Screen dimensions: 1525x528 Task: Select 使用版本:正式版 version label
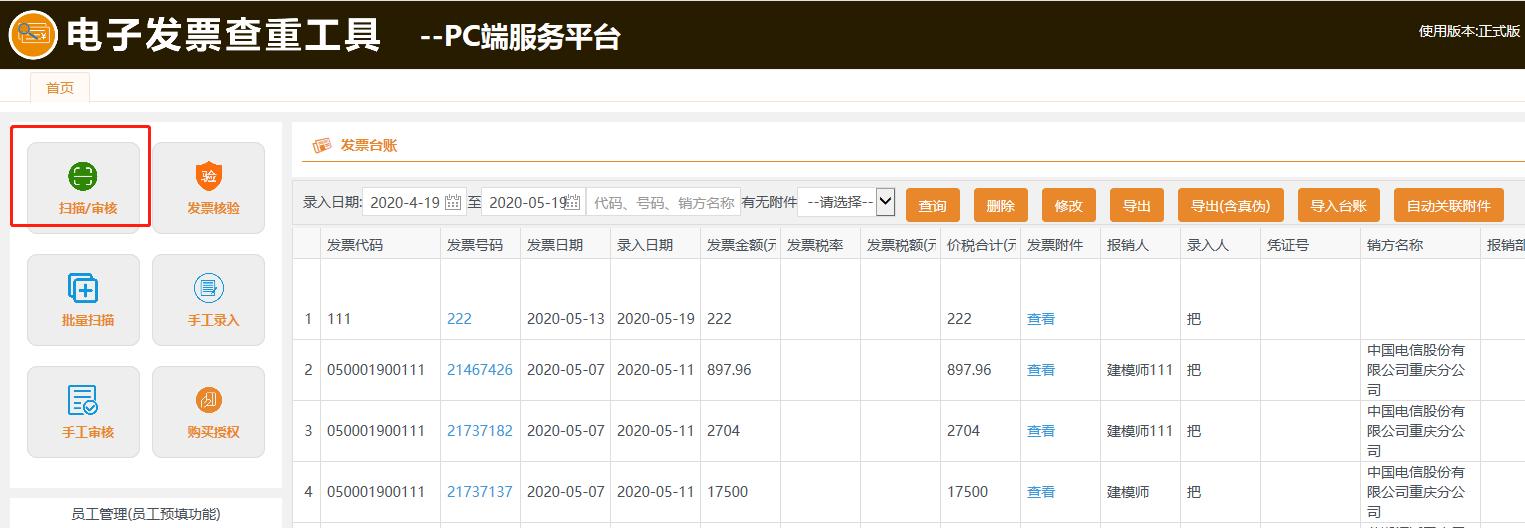(x=1469, y=31)
